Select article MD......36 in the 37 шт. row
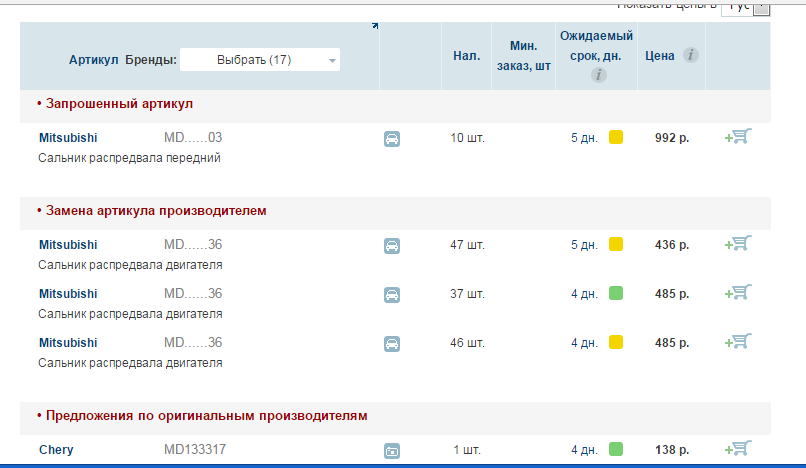Image resolution: width=806 pixels, height=468 pixels. [x=193, y=293]
